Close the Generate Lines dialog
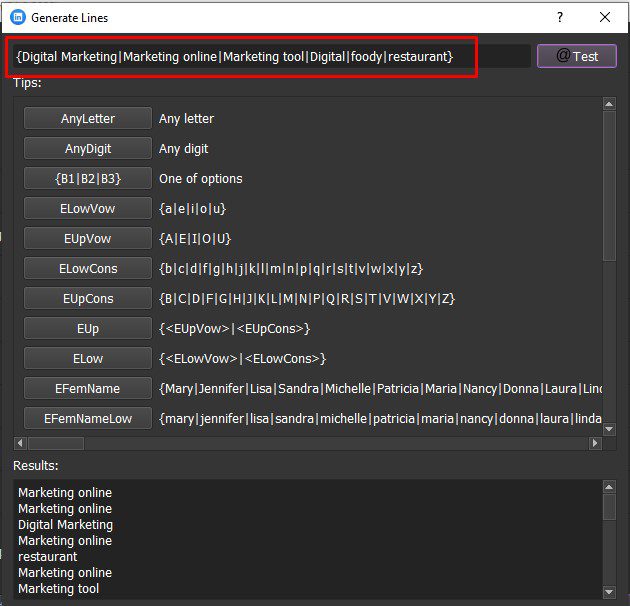Viewport: 630px width, 606px height. pyautogui.click(x=605, y=17)
